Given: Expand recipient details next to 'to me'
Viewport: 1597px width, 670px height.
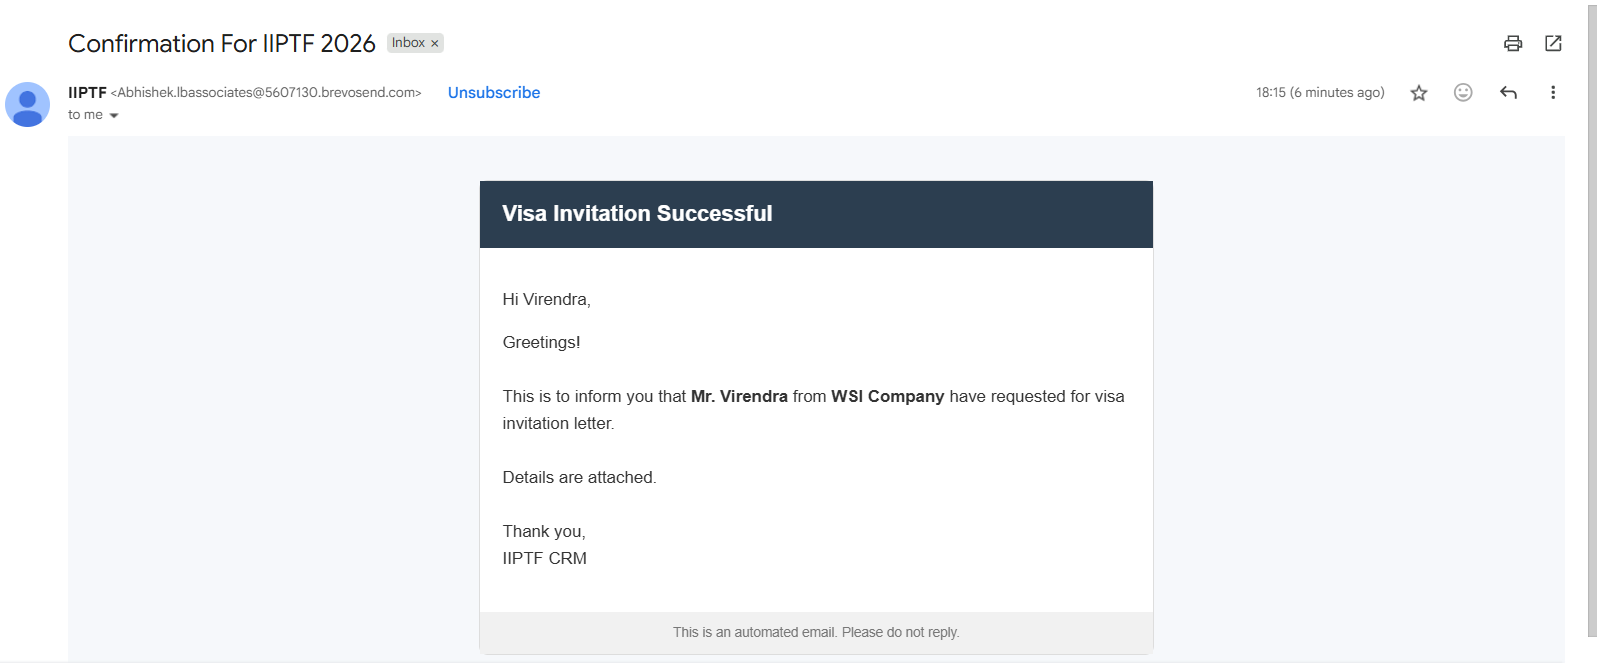Looking at the screenshot, I should tap(114, 116).
